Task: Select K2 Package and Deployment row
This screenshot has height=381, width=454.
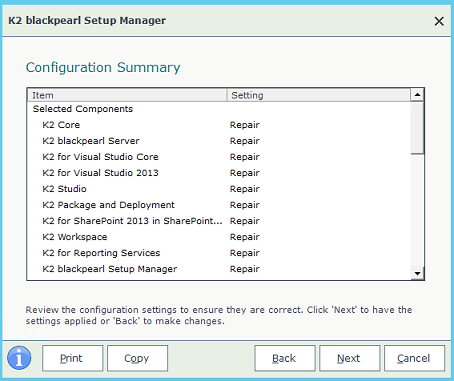Action: 219,205
